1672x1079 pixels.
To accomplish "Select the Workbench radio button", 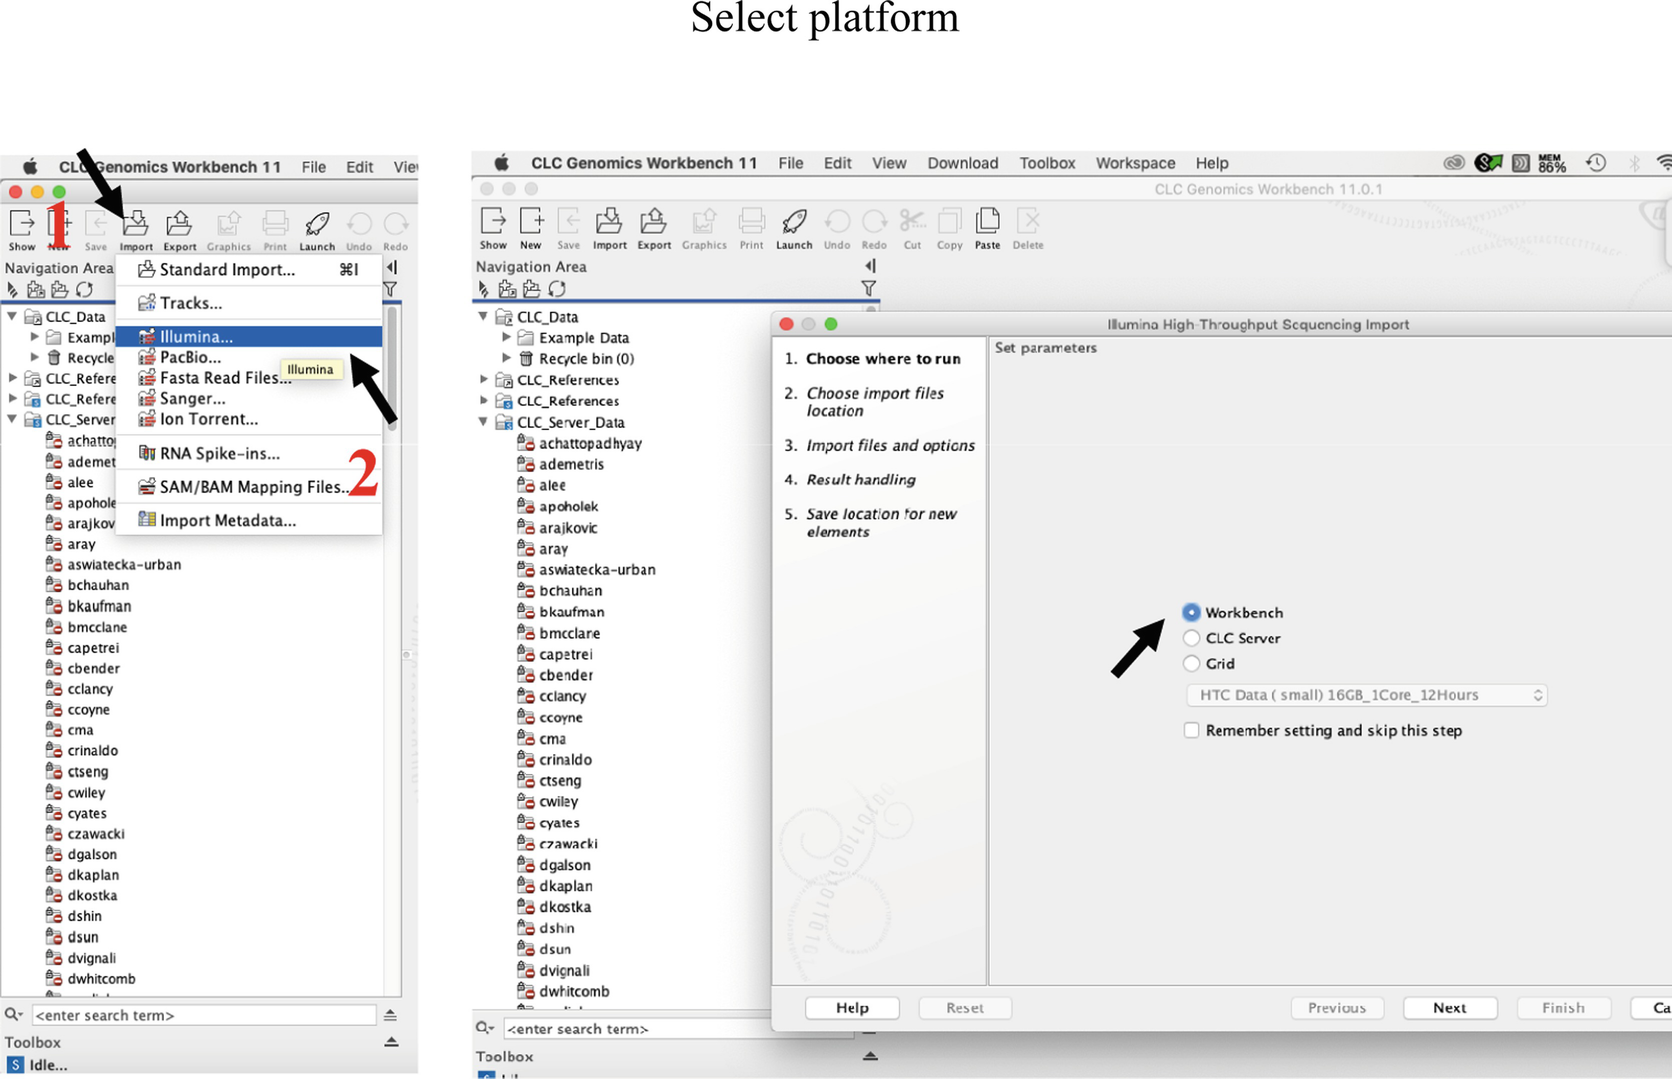I will point(1191,612).
